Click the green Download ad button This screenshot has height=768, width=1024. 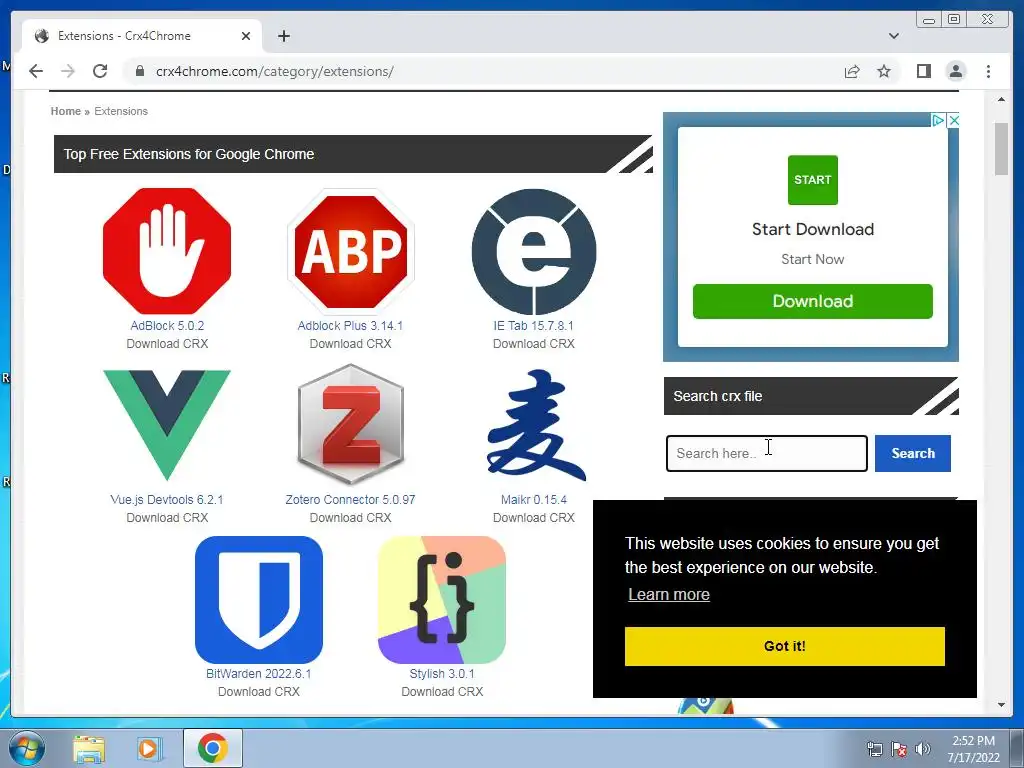tap(812, 301)
